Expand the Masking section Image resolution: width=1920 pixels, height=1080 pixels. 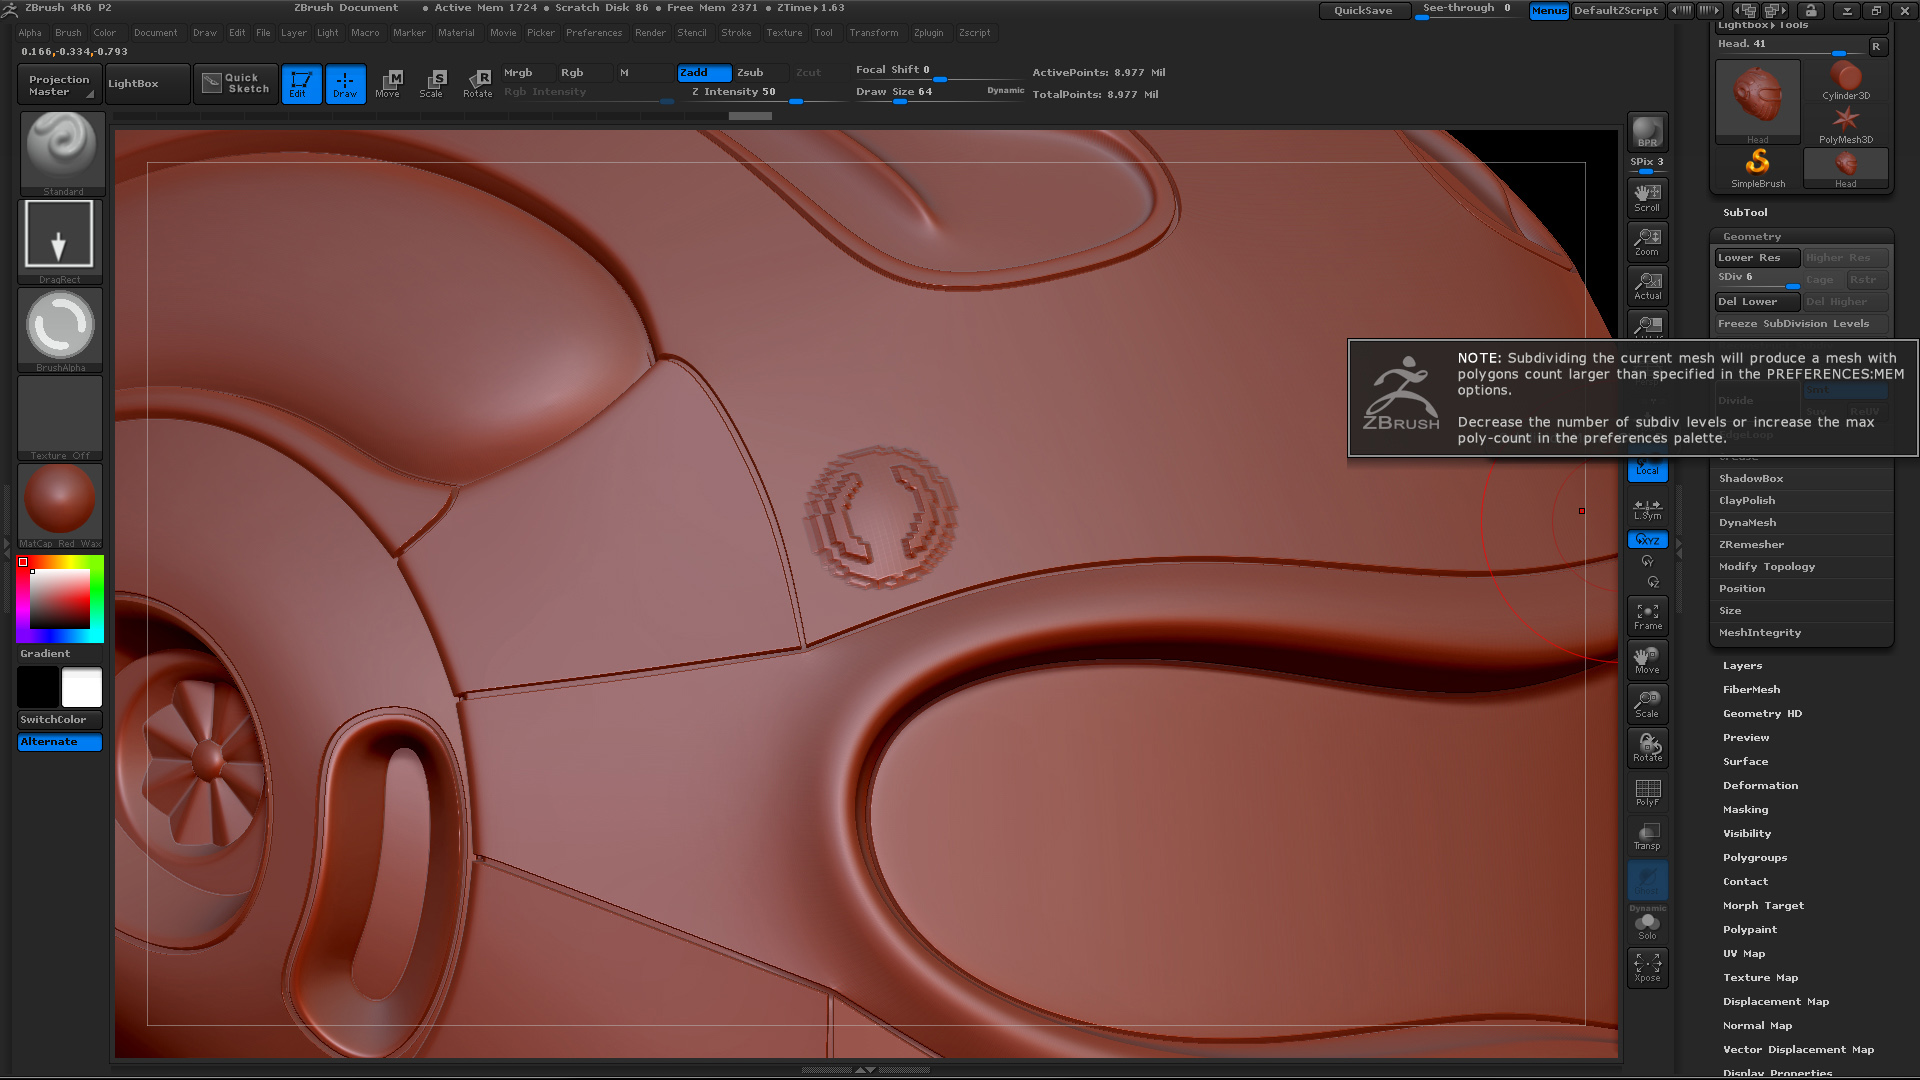pyautogui.click(x=1745, y=810)
